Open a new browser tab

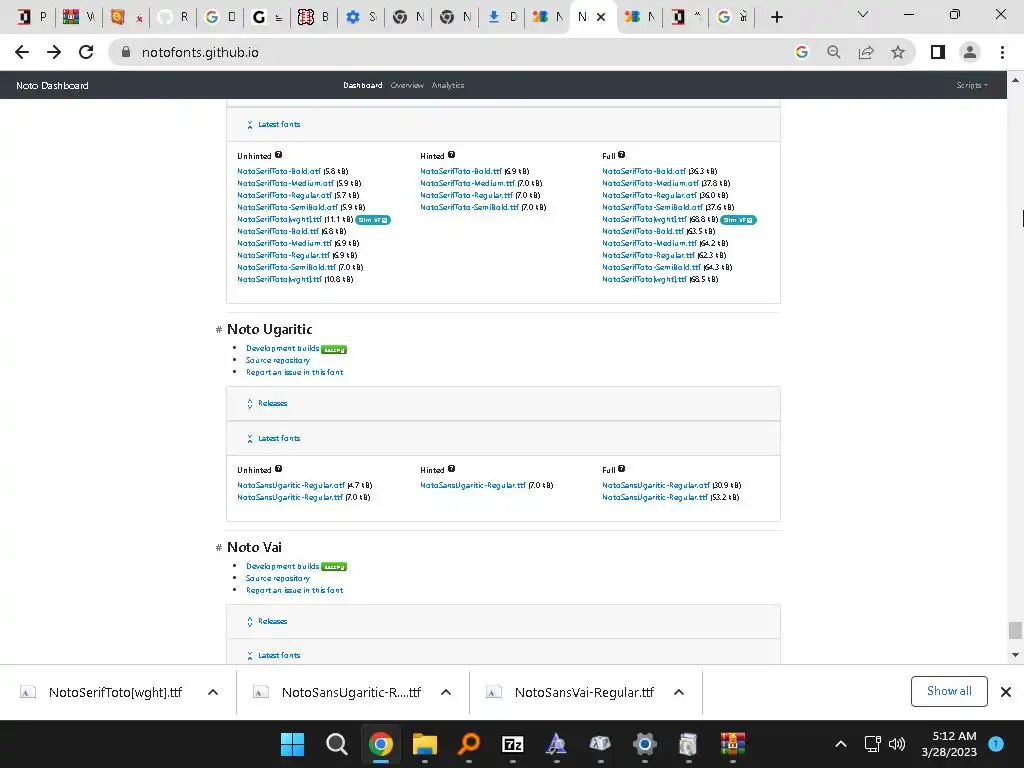pyautogui.click(x=776, y=17)
